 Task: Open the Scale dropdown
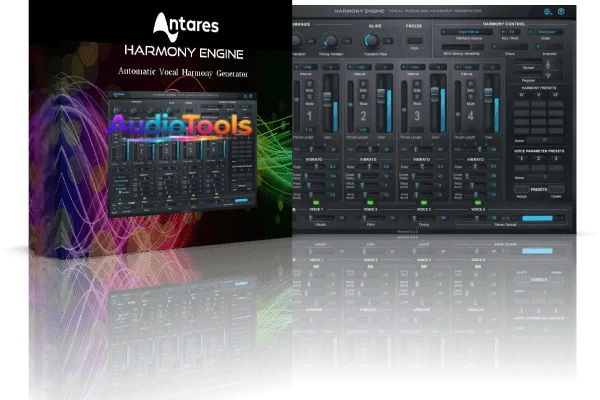click(546, 32)
